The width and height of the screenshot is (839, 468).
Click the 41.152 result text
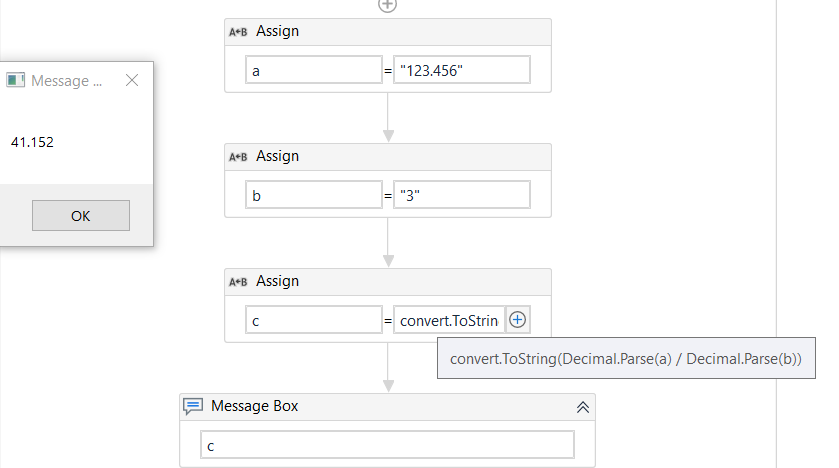tap(32, 142)
